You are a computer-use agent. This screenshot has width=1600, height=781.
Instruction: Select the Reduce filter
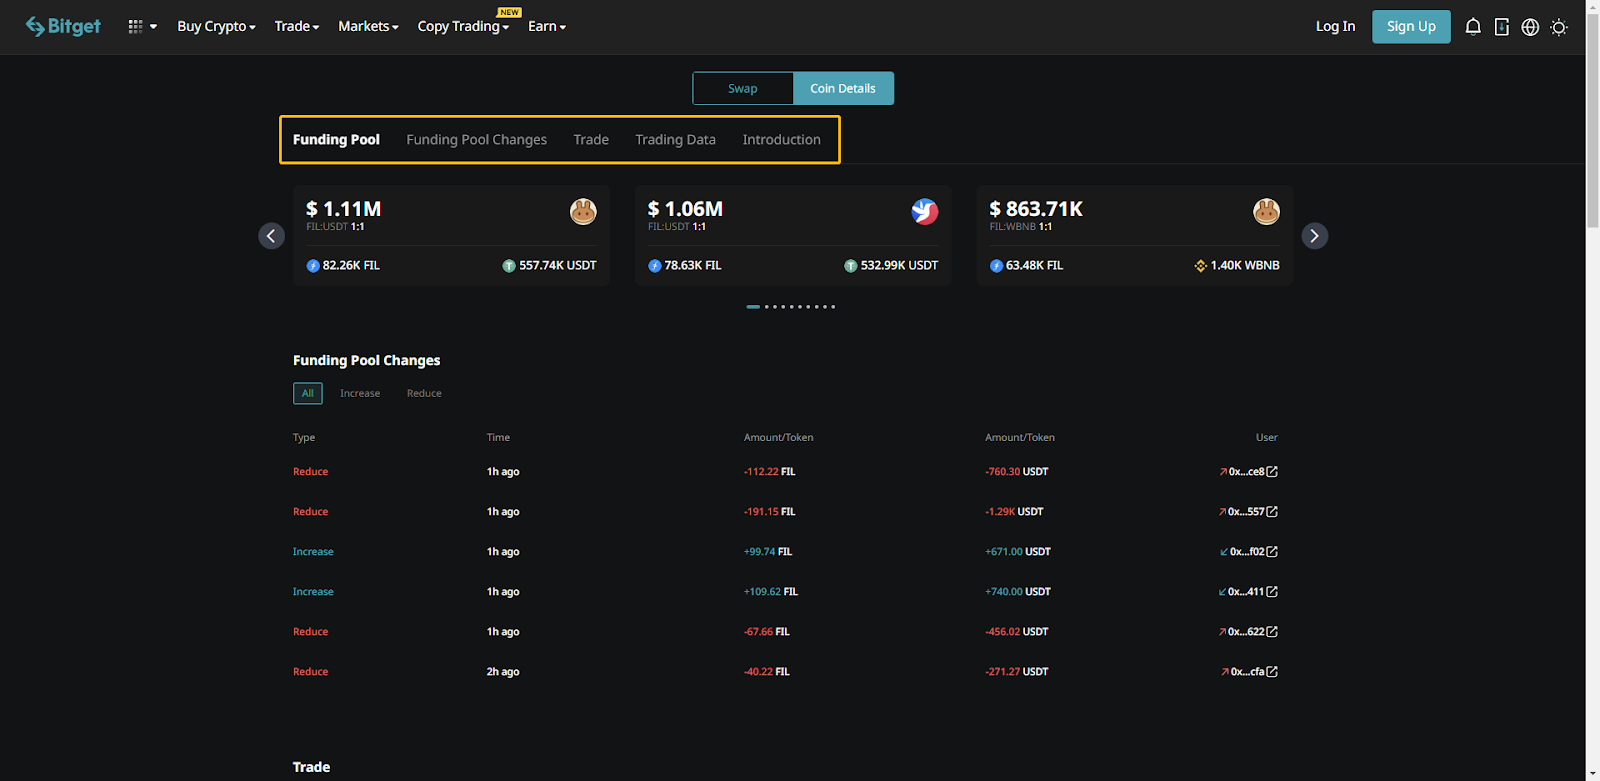coord(424,394)
